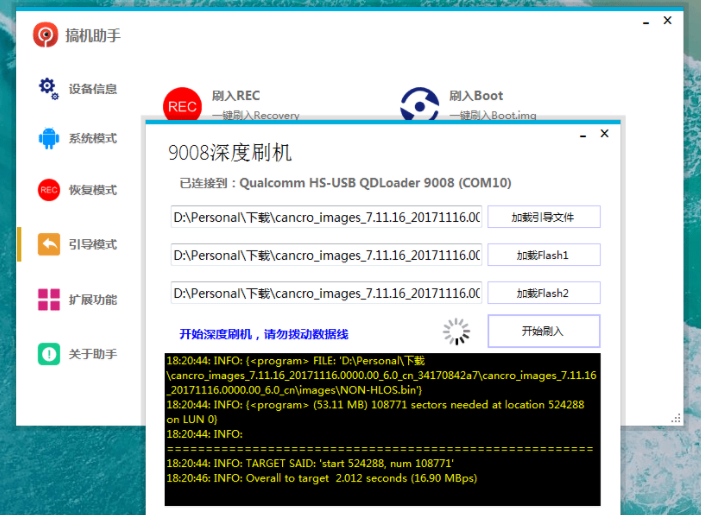
Task: Click the 搞机助手 app logo icon
Action: coord(45,35)
